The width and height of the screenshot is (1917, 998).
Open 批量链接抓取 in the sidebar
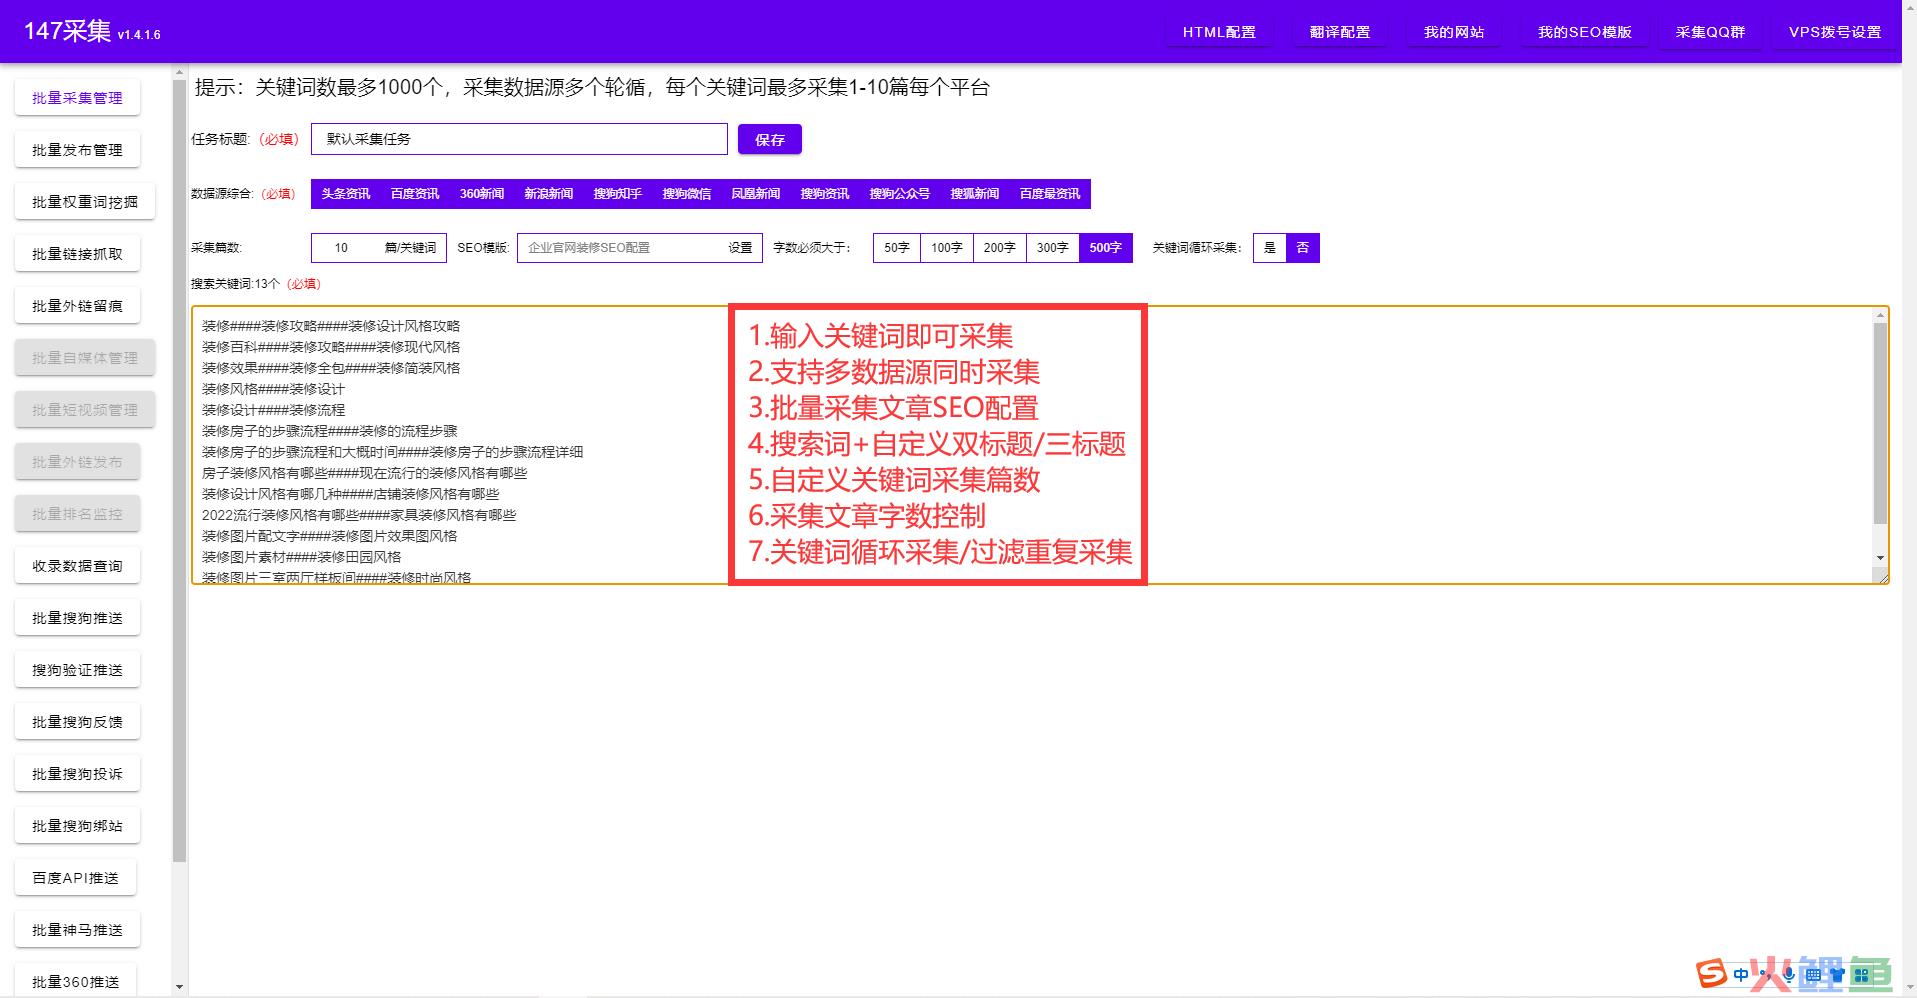coord(77,254)
